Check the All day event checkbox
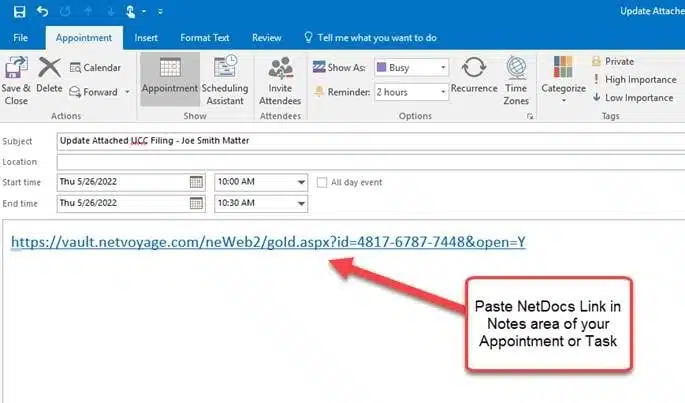The image size is (685, 403). pyautogui.click(x=322, y=182)
